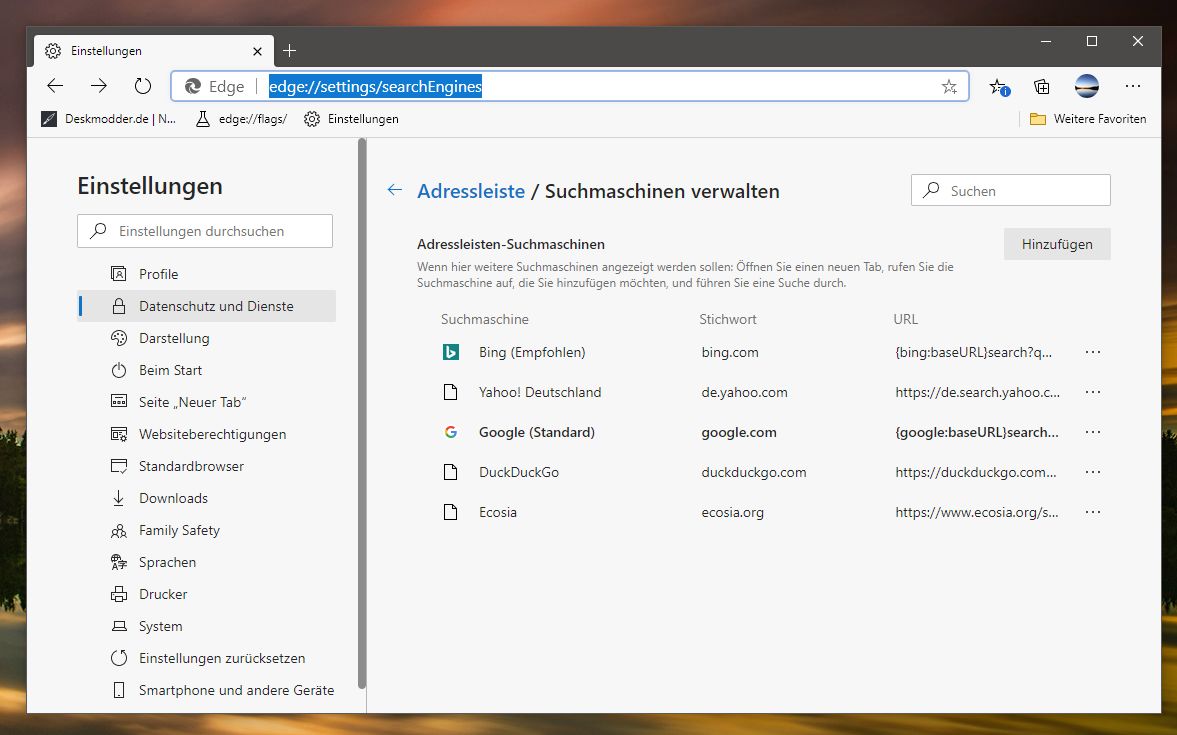The width and height of the screenshot is (1177, 735).
Task: Click the Ecosia page icon
Action: pos(450,512)
